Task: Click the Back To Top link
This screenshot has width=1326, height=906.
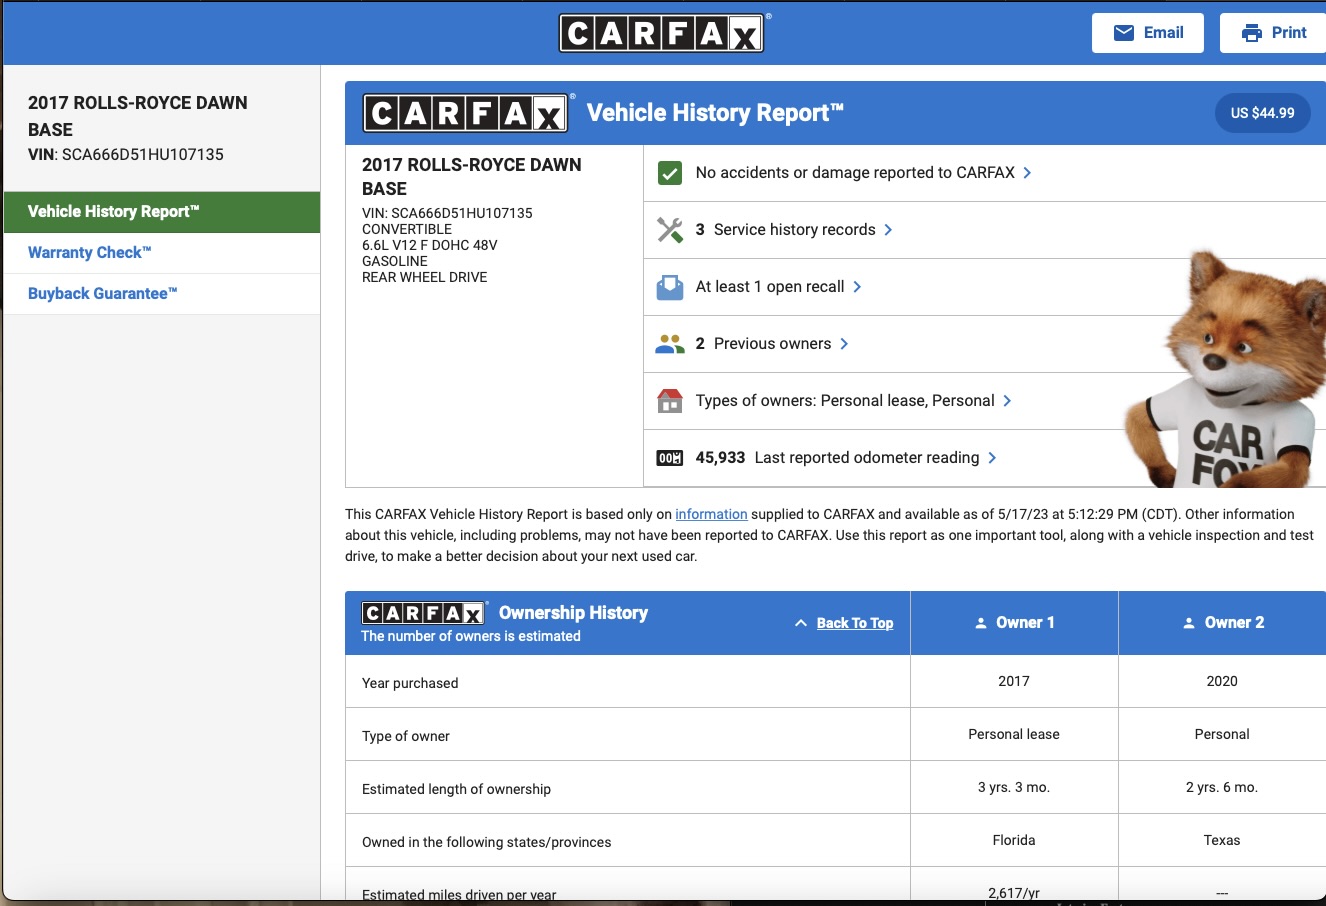Action: pyautogui.click(x=855, y=623)
